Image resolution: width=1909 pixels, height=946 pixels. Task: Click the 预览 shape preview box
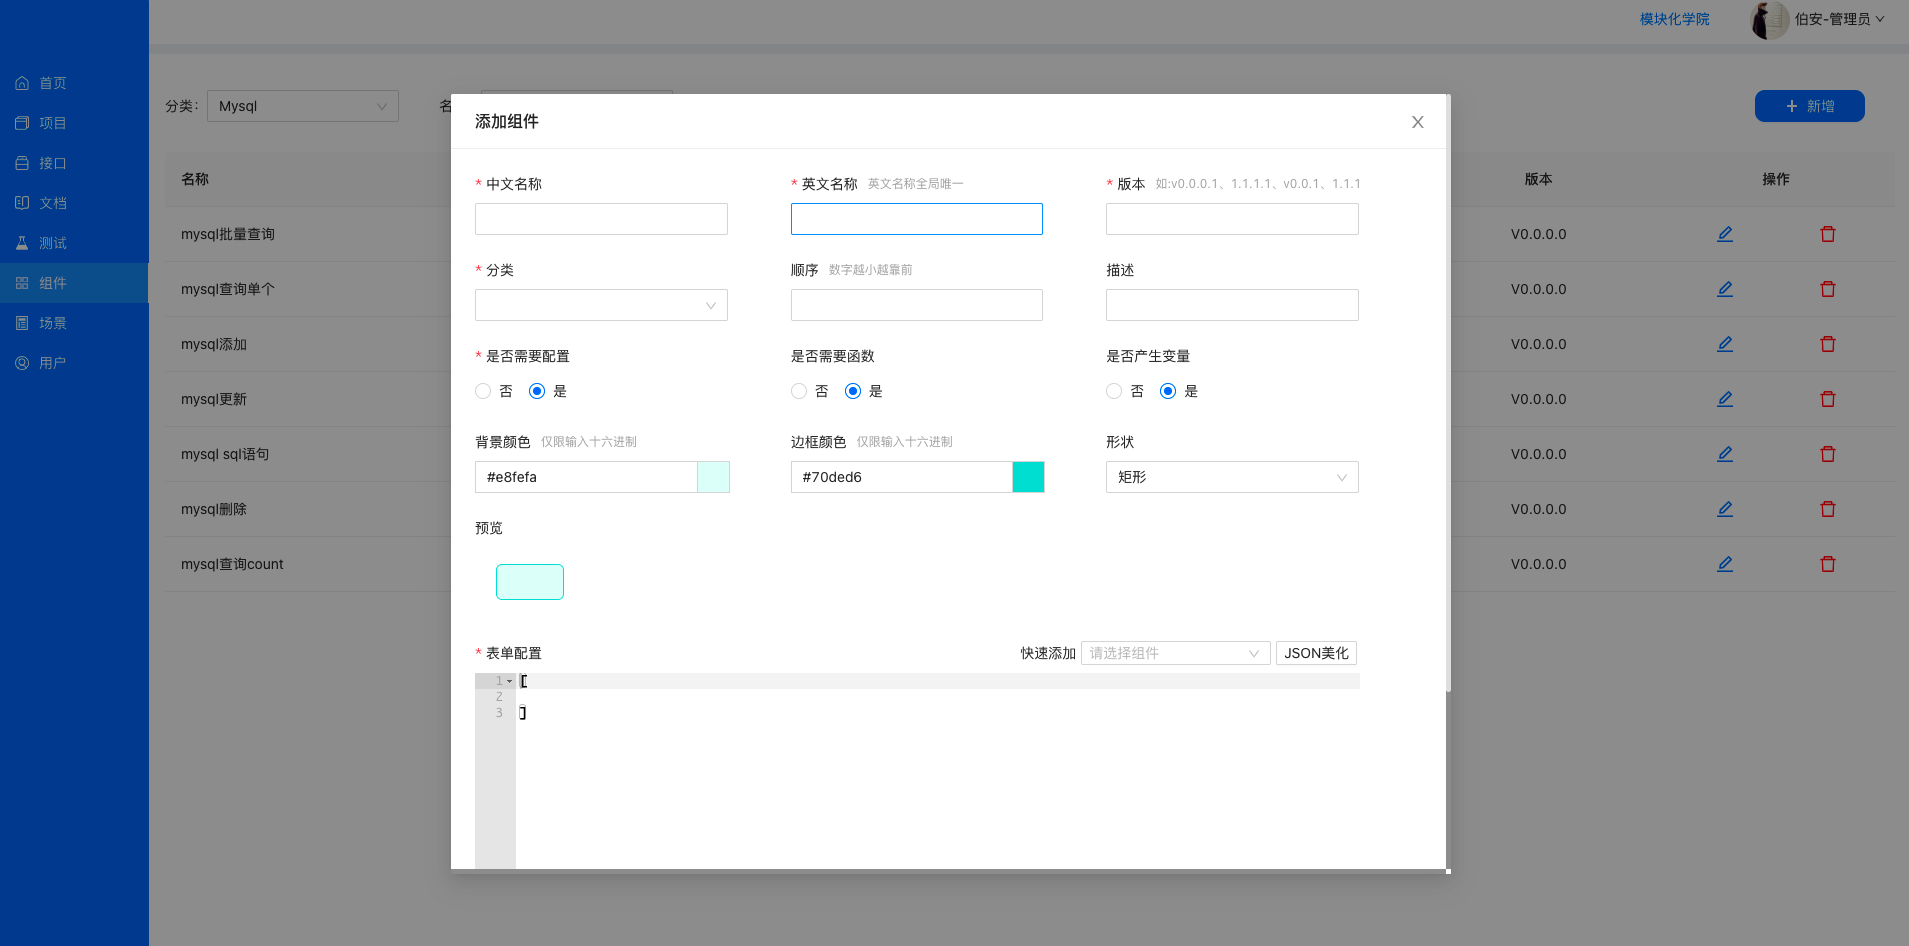(x=530, y=582)
